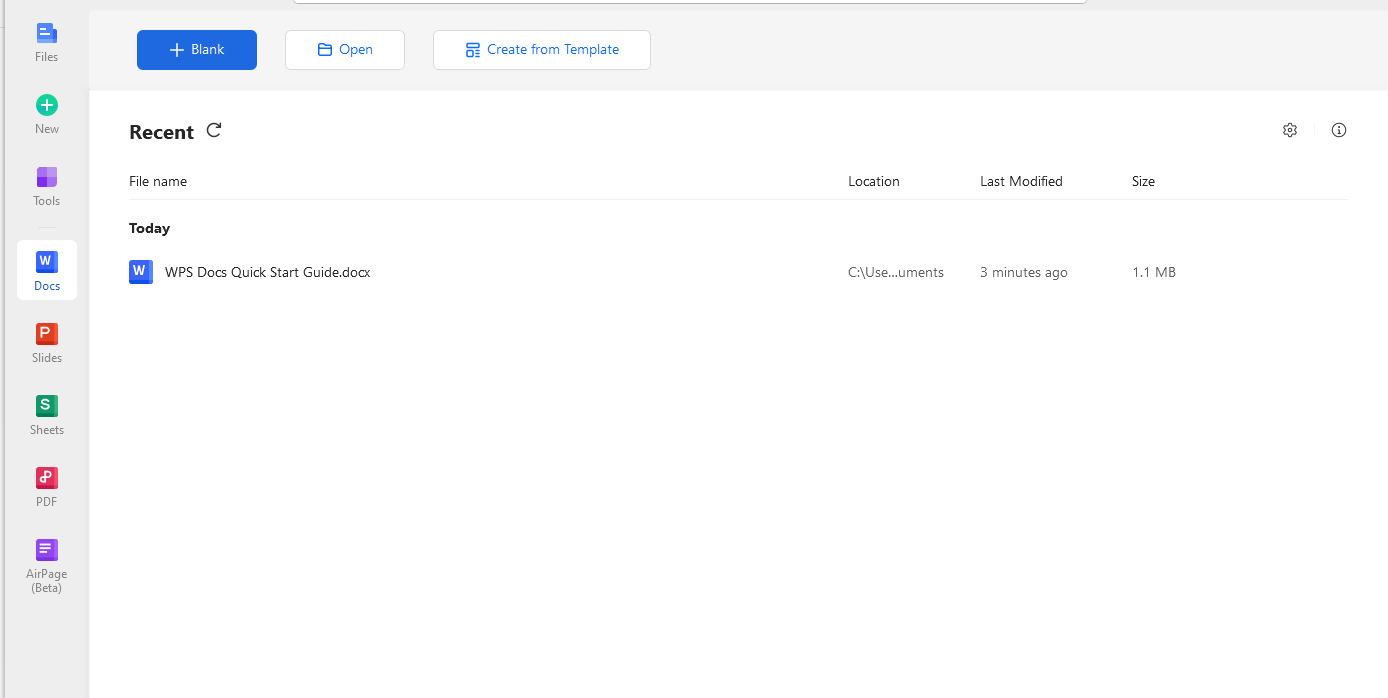Screen dimensions: 1388x698
Task: Open the Tools panel in sidebar
Action: [x=47, y=186]
